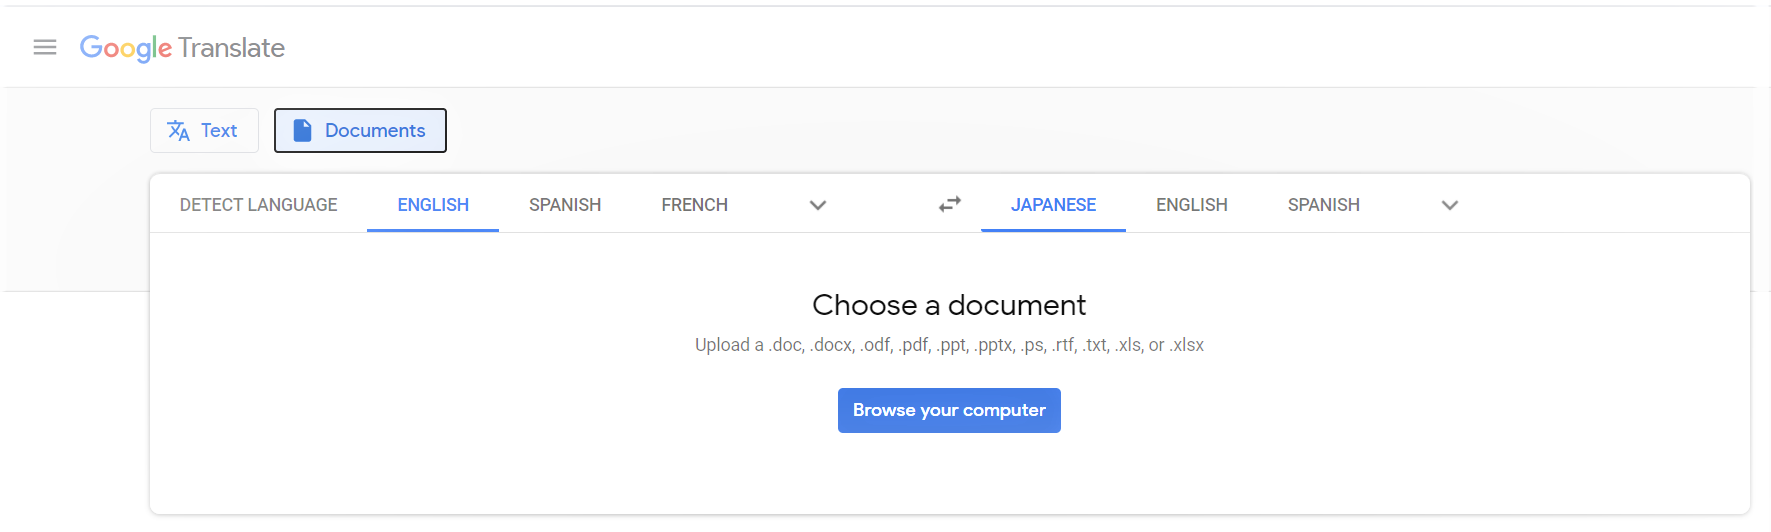
Task: Expand more source languages chevron
Action: click(x=818, y=205)
